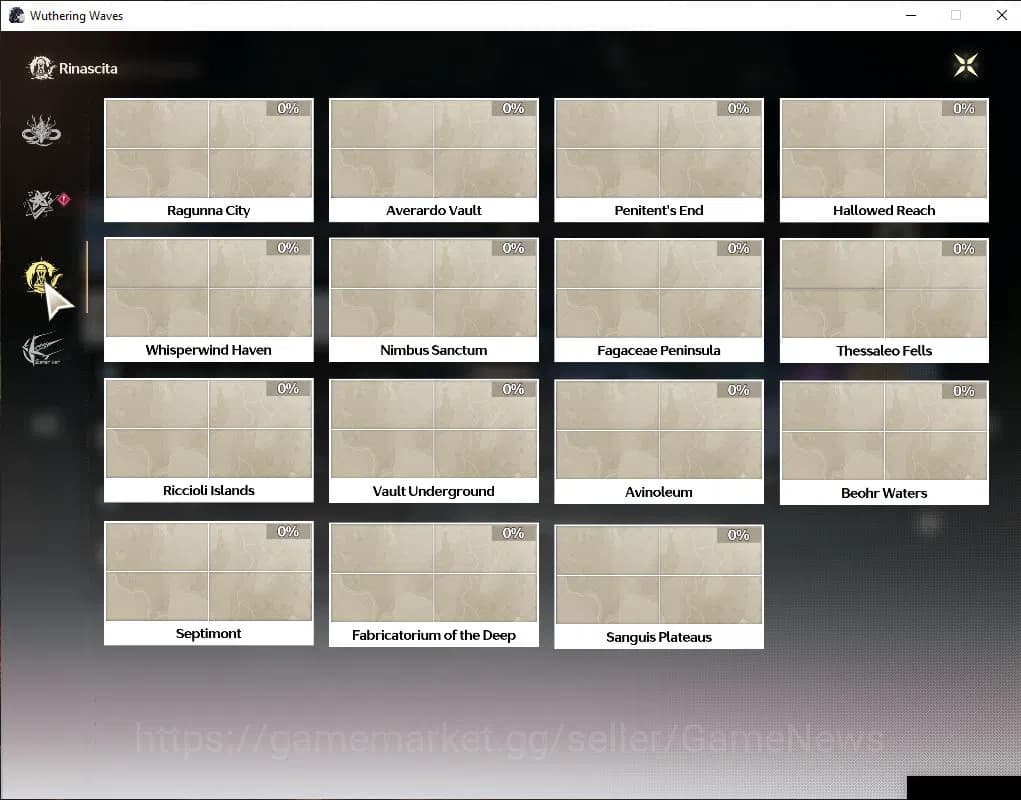The width and height of the screenshot is (1021, 800).
Task: Click the Wuthering Waves title bar icon
Action: coord(16,15)
